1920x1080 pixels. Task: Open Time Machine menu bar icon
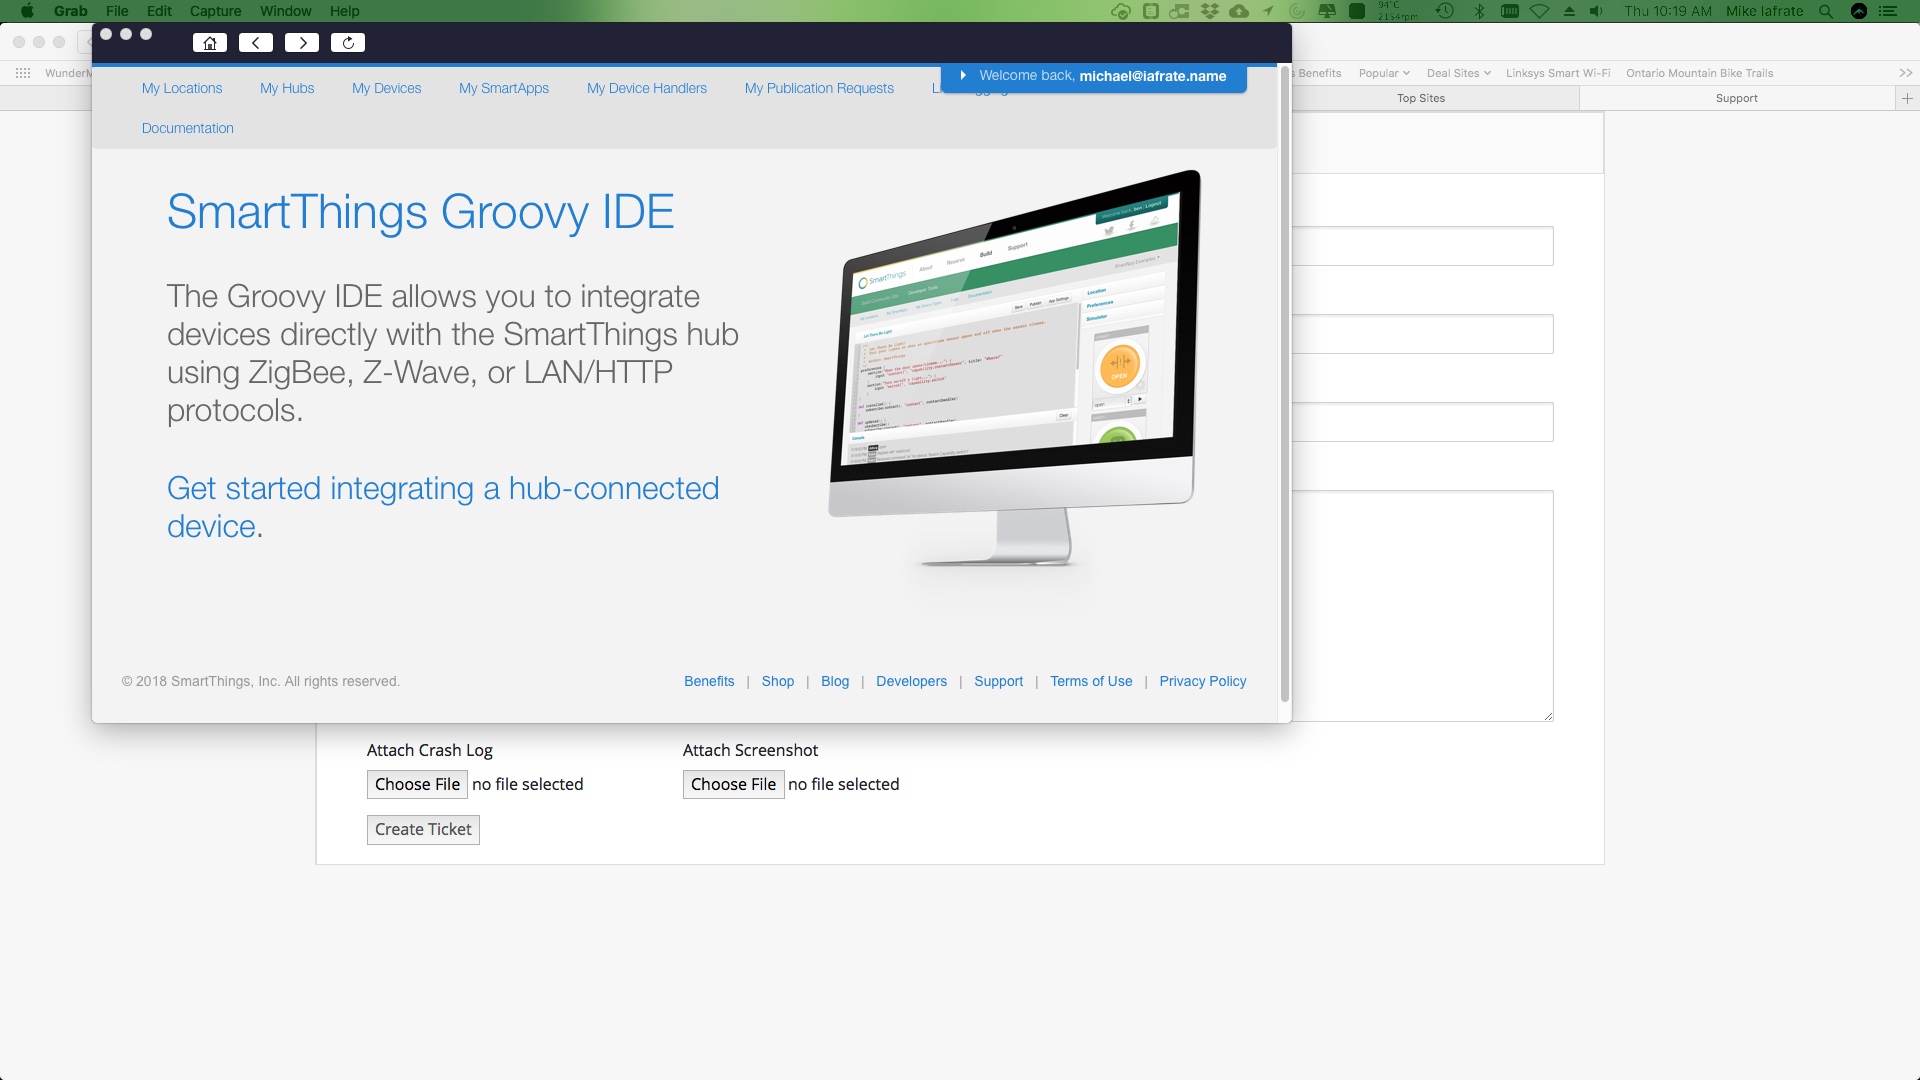(x=1445, y=11)
